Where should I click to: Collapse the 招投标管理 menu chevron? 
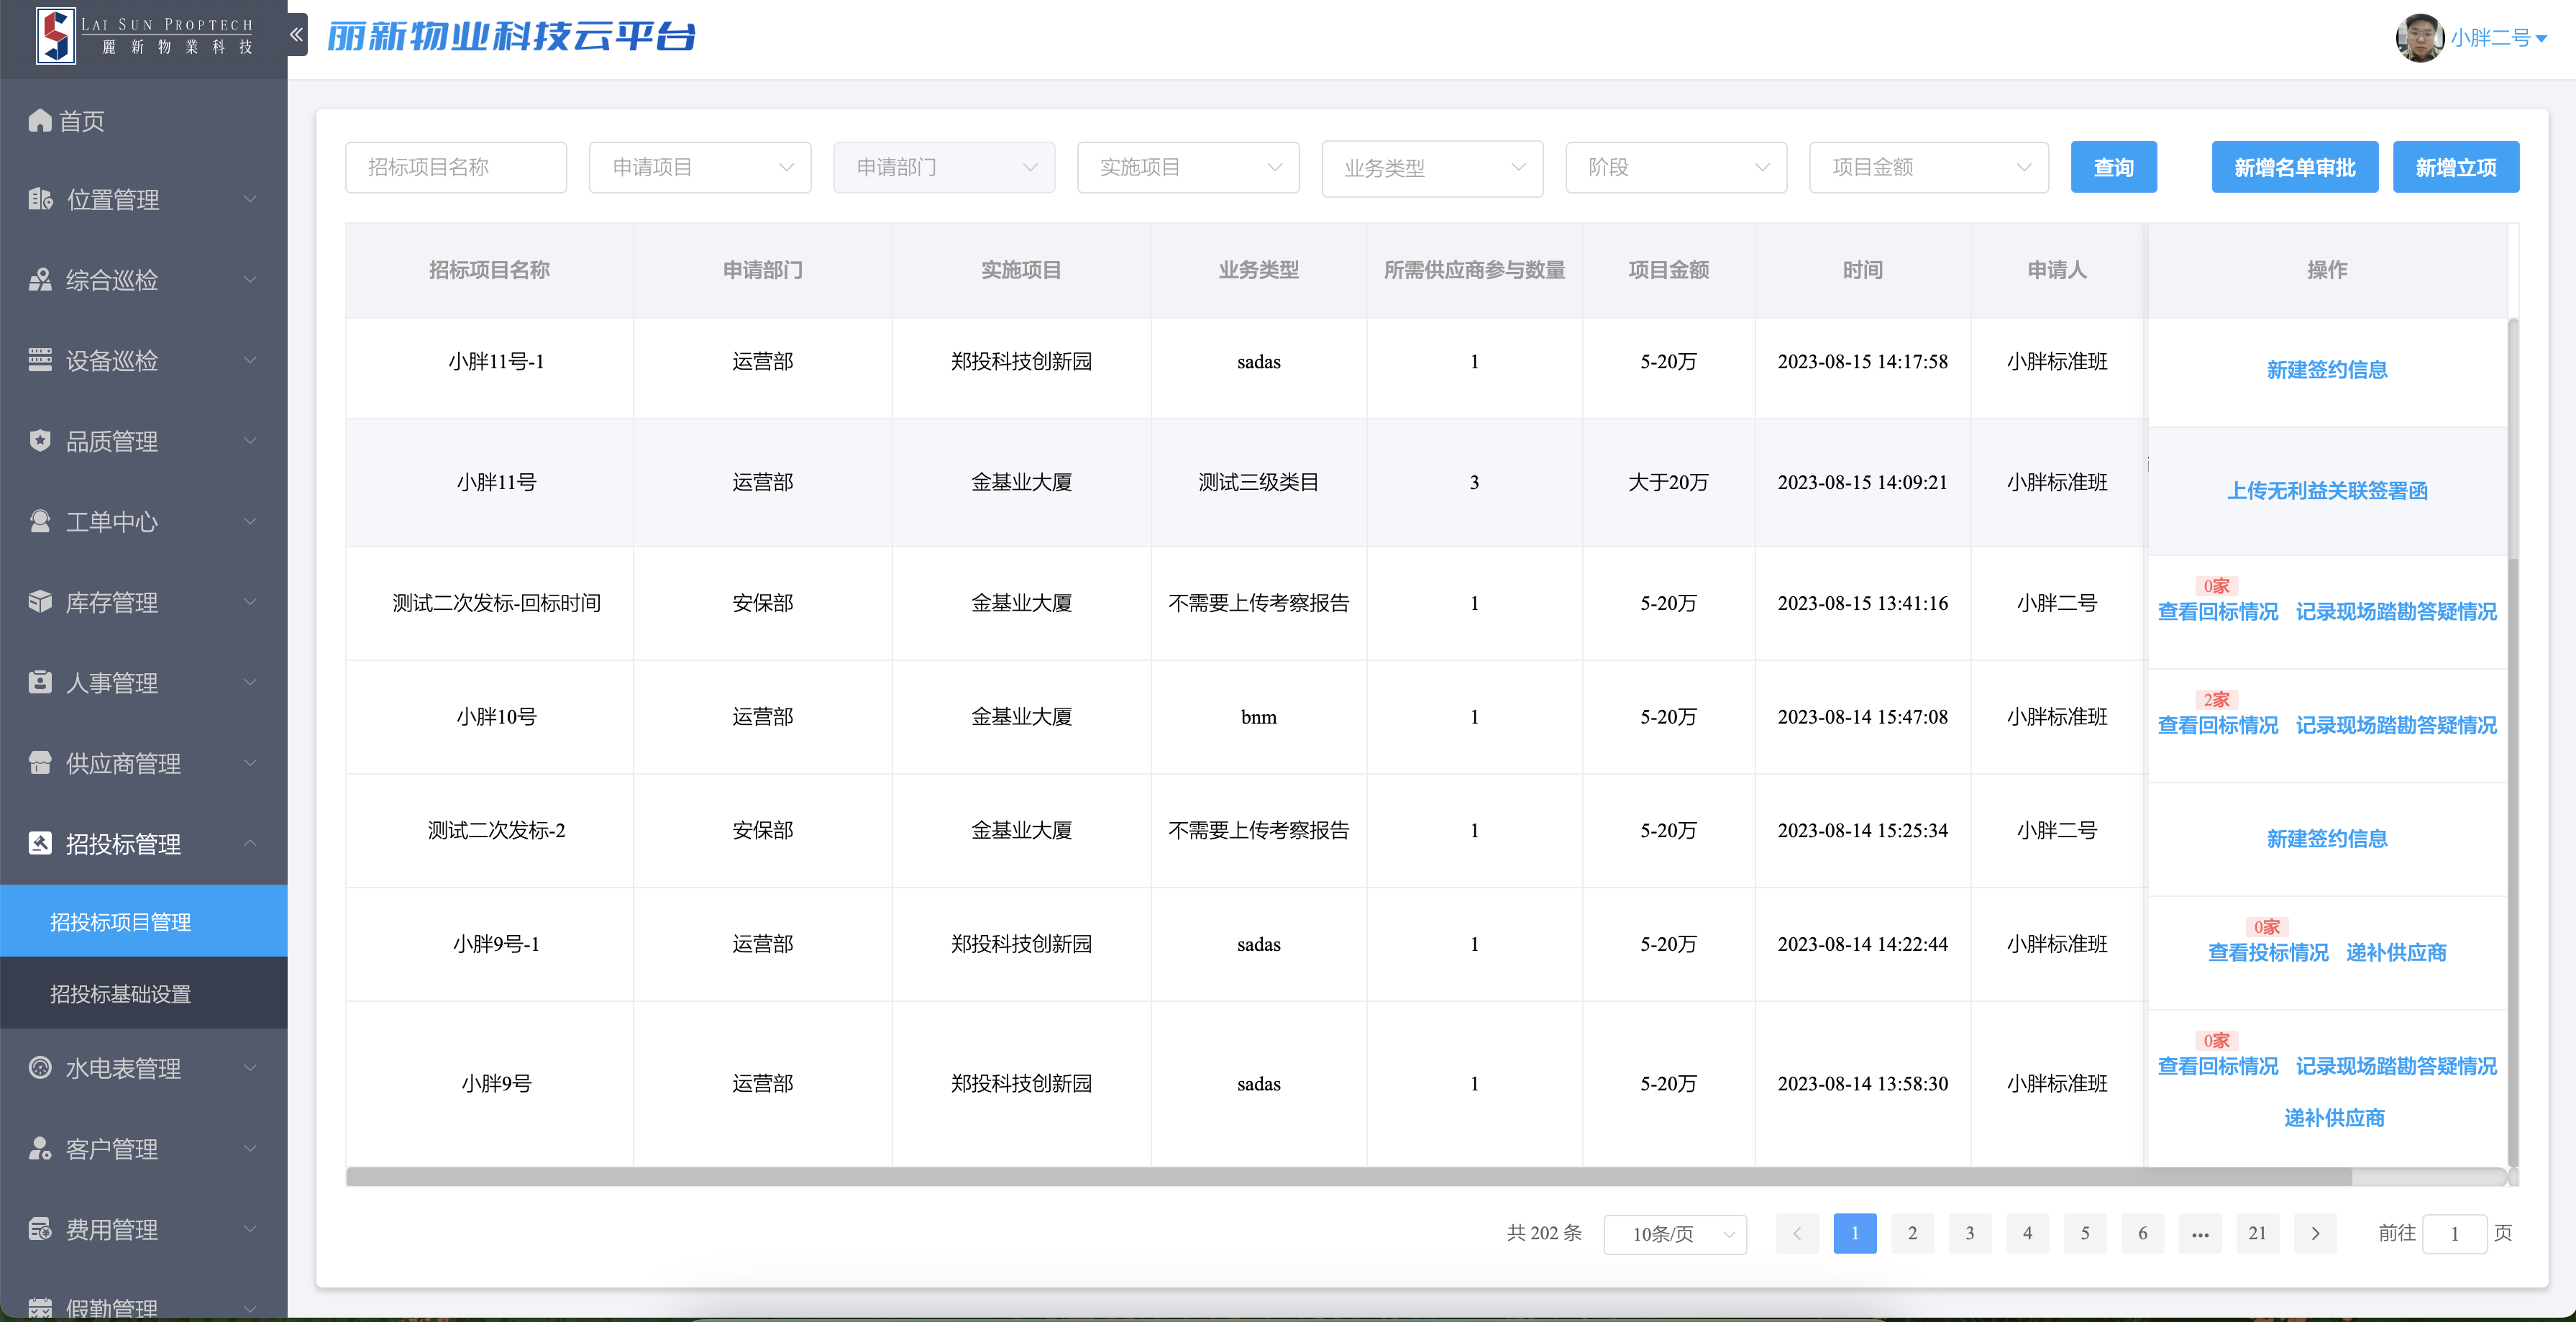pyautogui.click(x=250, y=843)
